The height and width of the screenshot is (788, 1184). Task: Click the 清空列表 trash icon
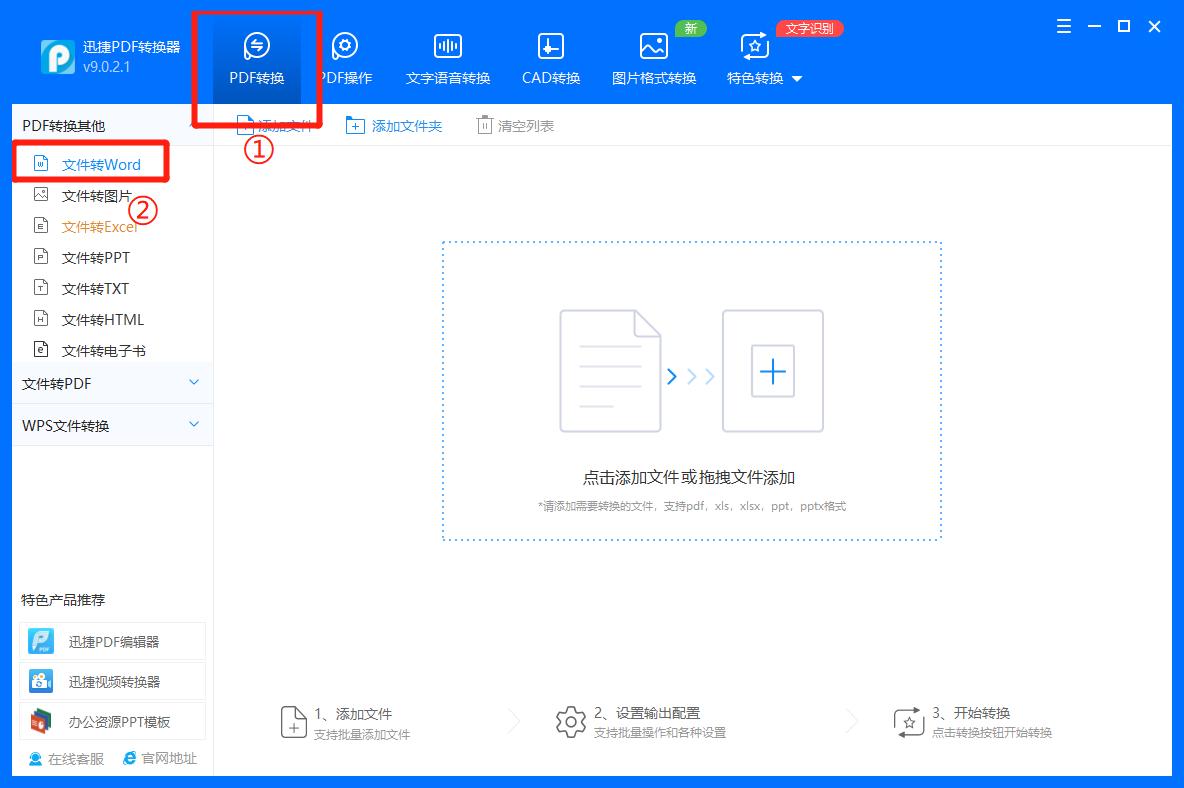point(485,124)
